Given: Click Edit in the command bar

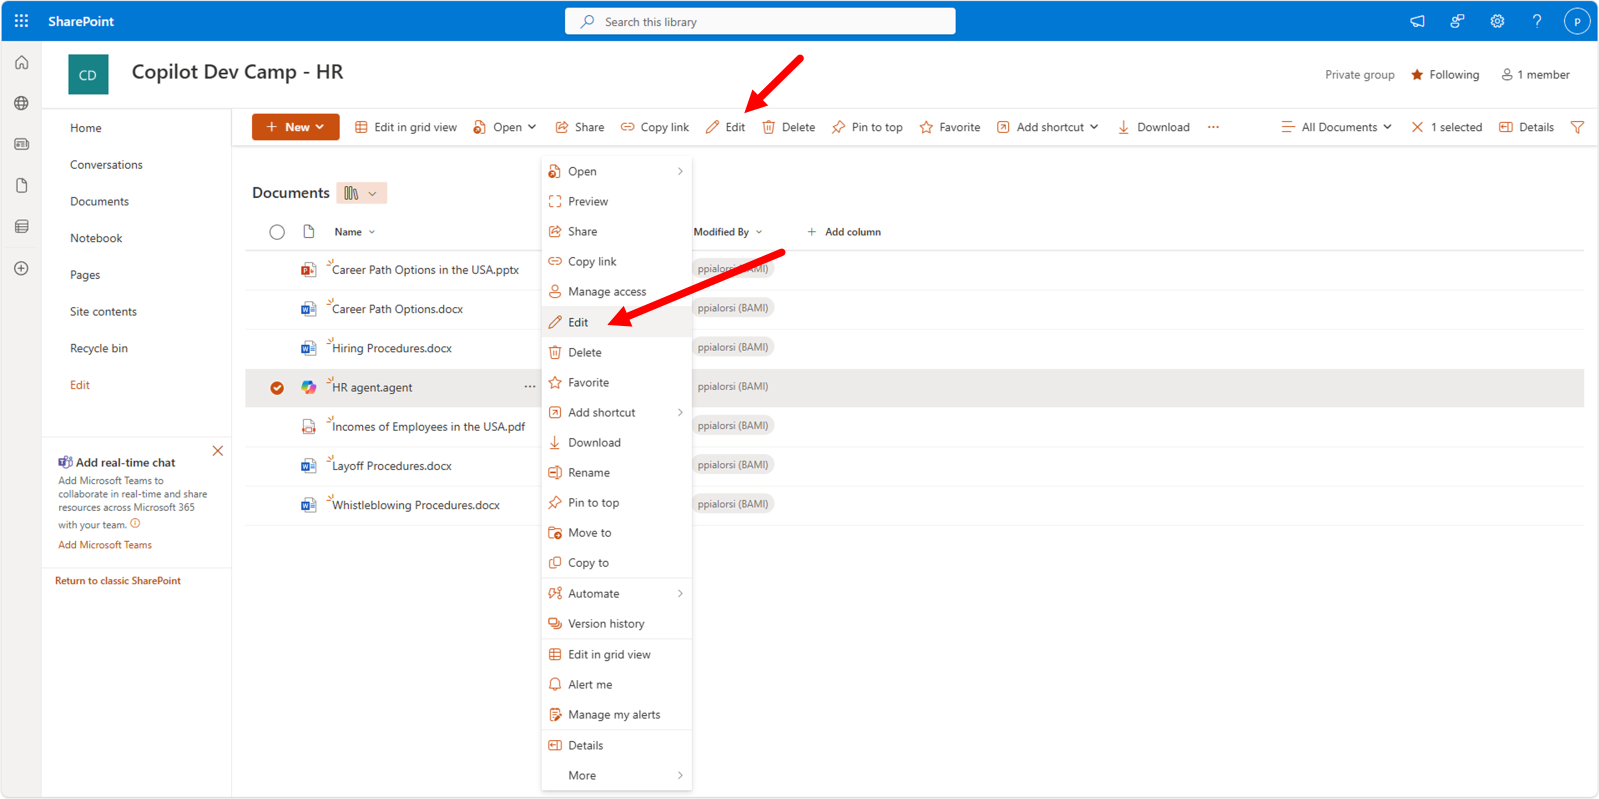Looking at the screenshot, I should coord(725,127).
